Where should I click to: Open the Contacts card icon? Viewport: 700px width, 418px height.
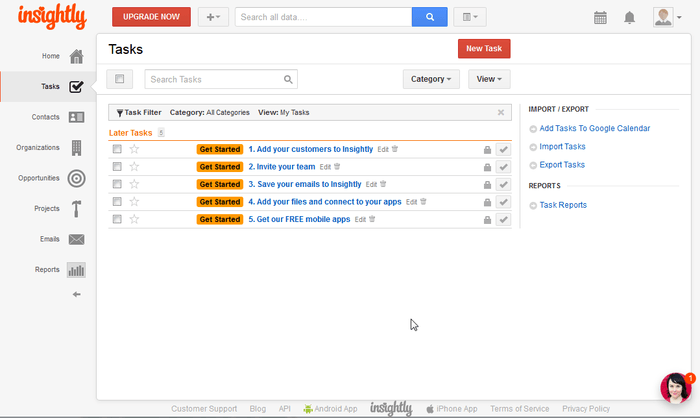click(76, 117)
